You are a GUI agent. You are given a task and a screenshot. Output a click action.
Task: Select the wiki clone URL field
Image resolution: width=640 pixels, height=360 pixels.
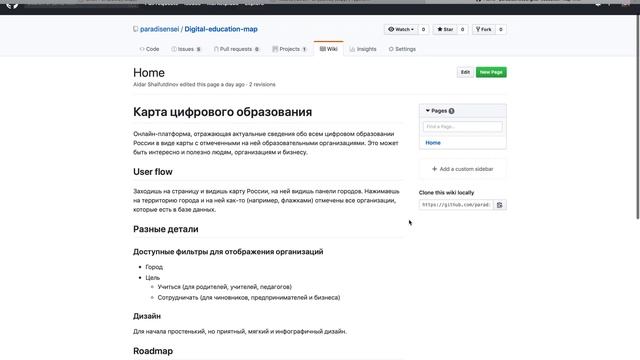[456, 205]
